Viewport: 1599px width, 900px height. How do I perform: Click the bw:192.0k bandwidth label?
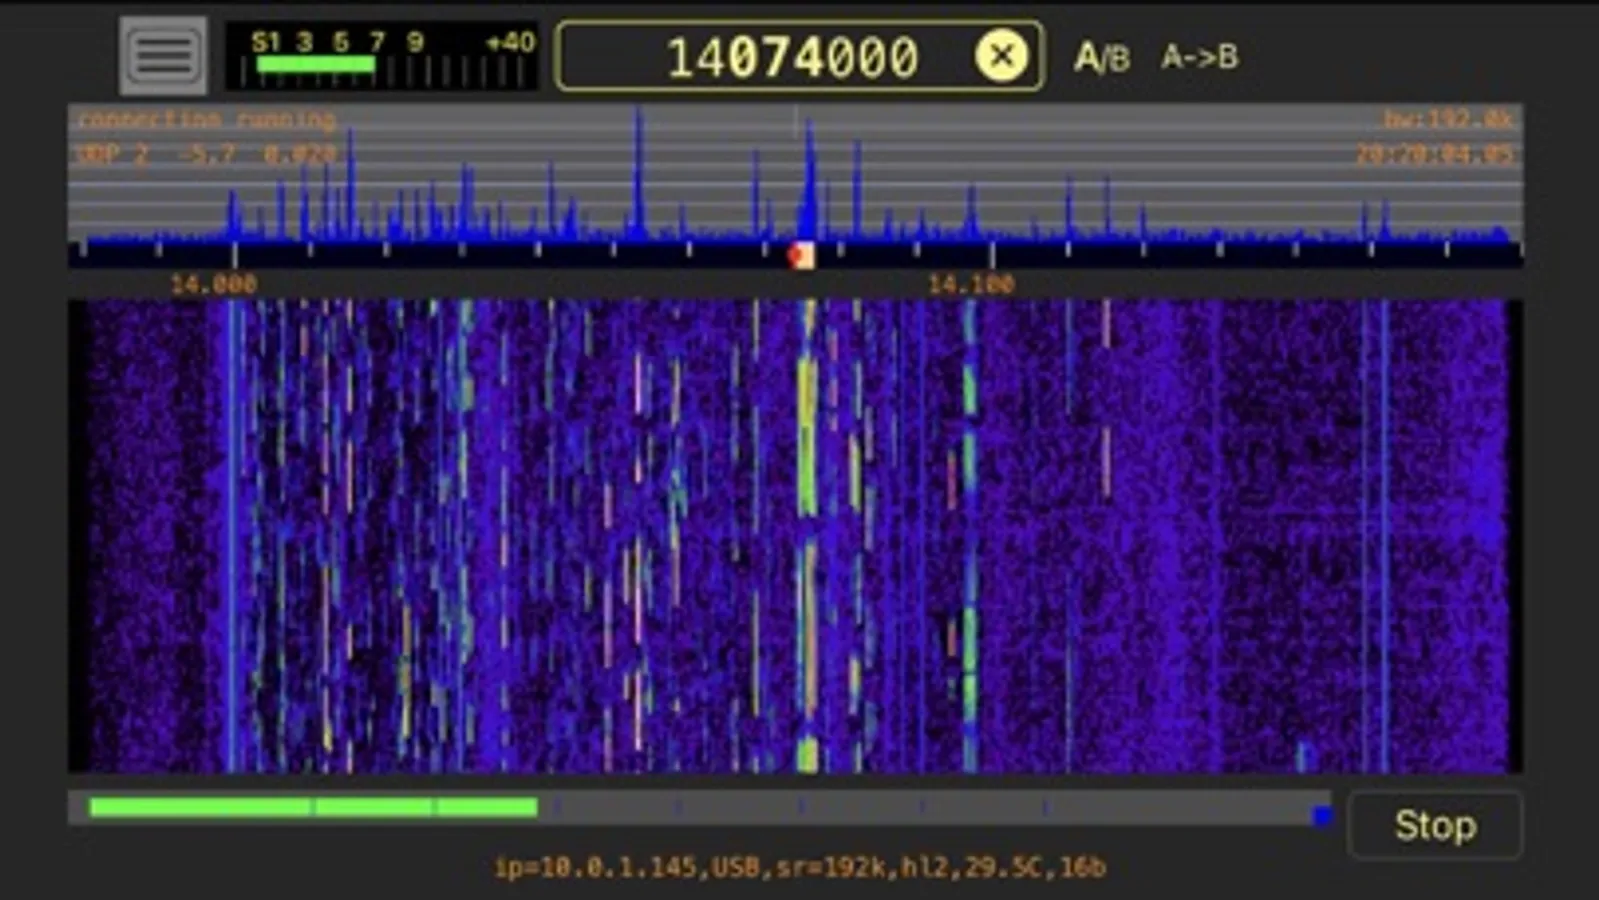1448,120
